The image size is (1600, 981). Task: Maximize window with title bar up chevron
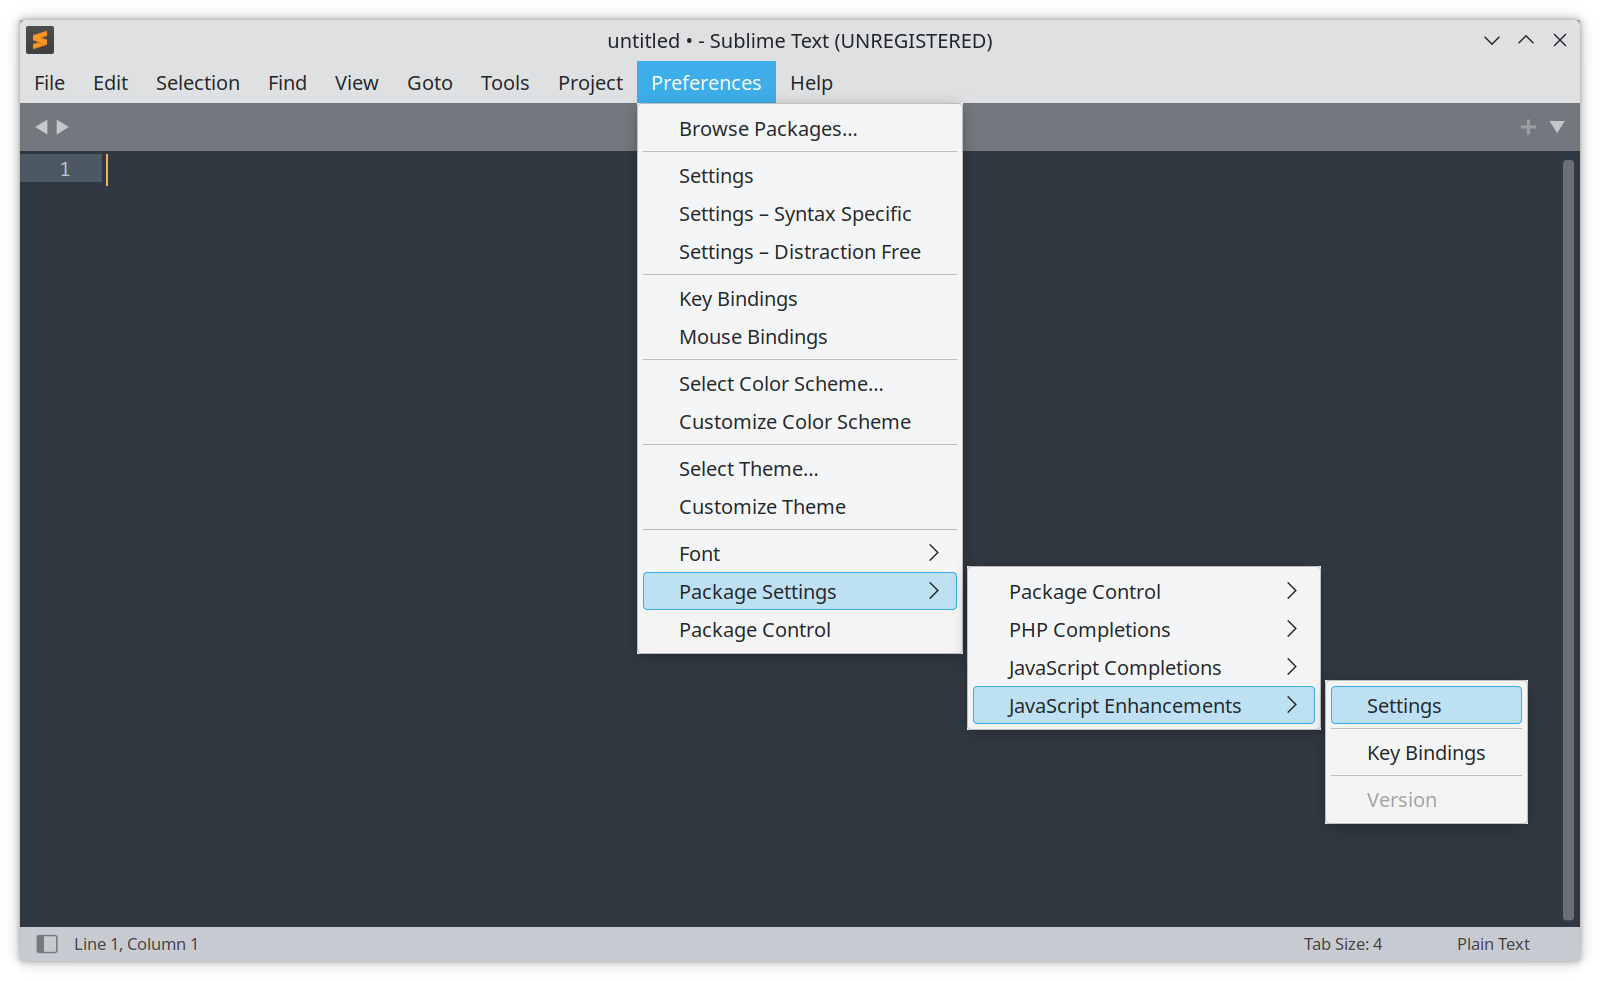1526,41
